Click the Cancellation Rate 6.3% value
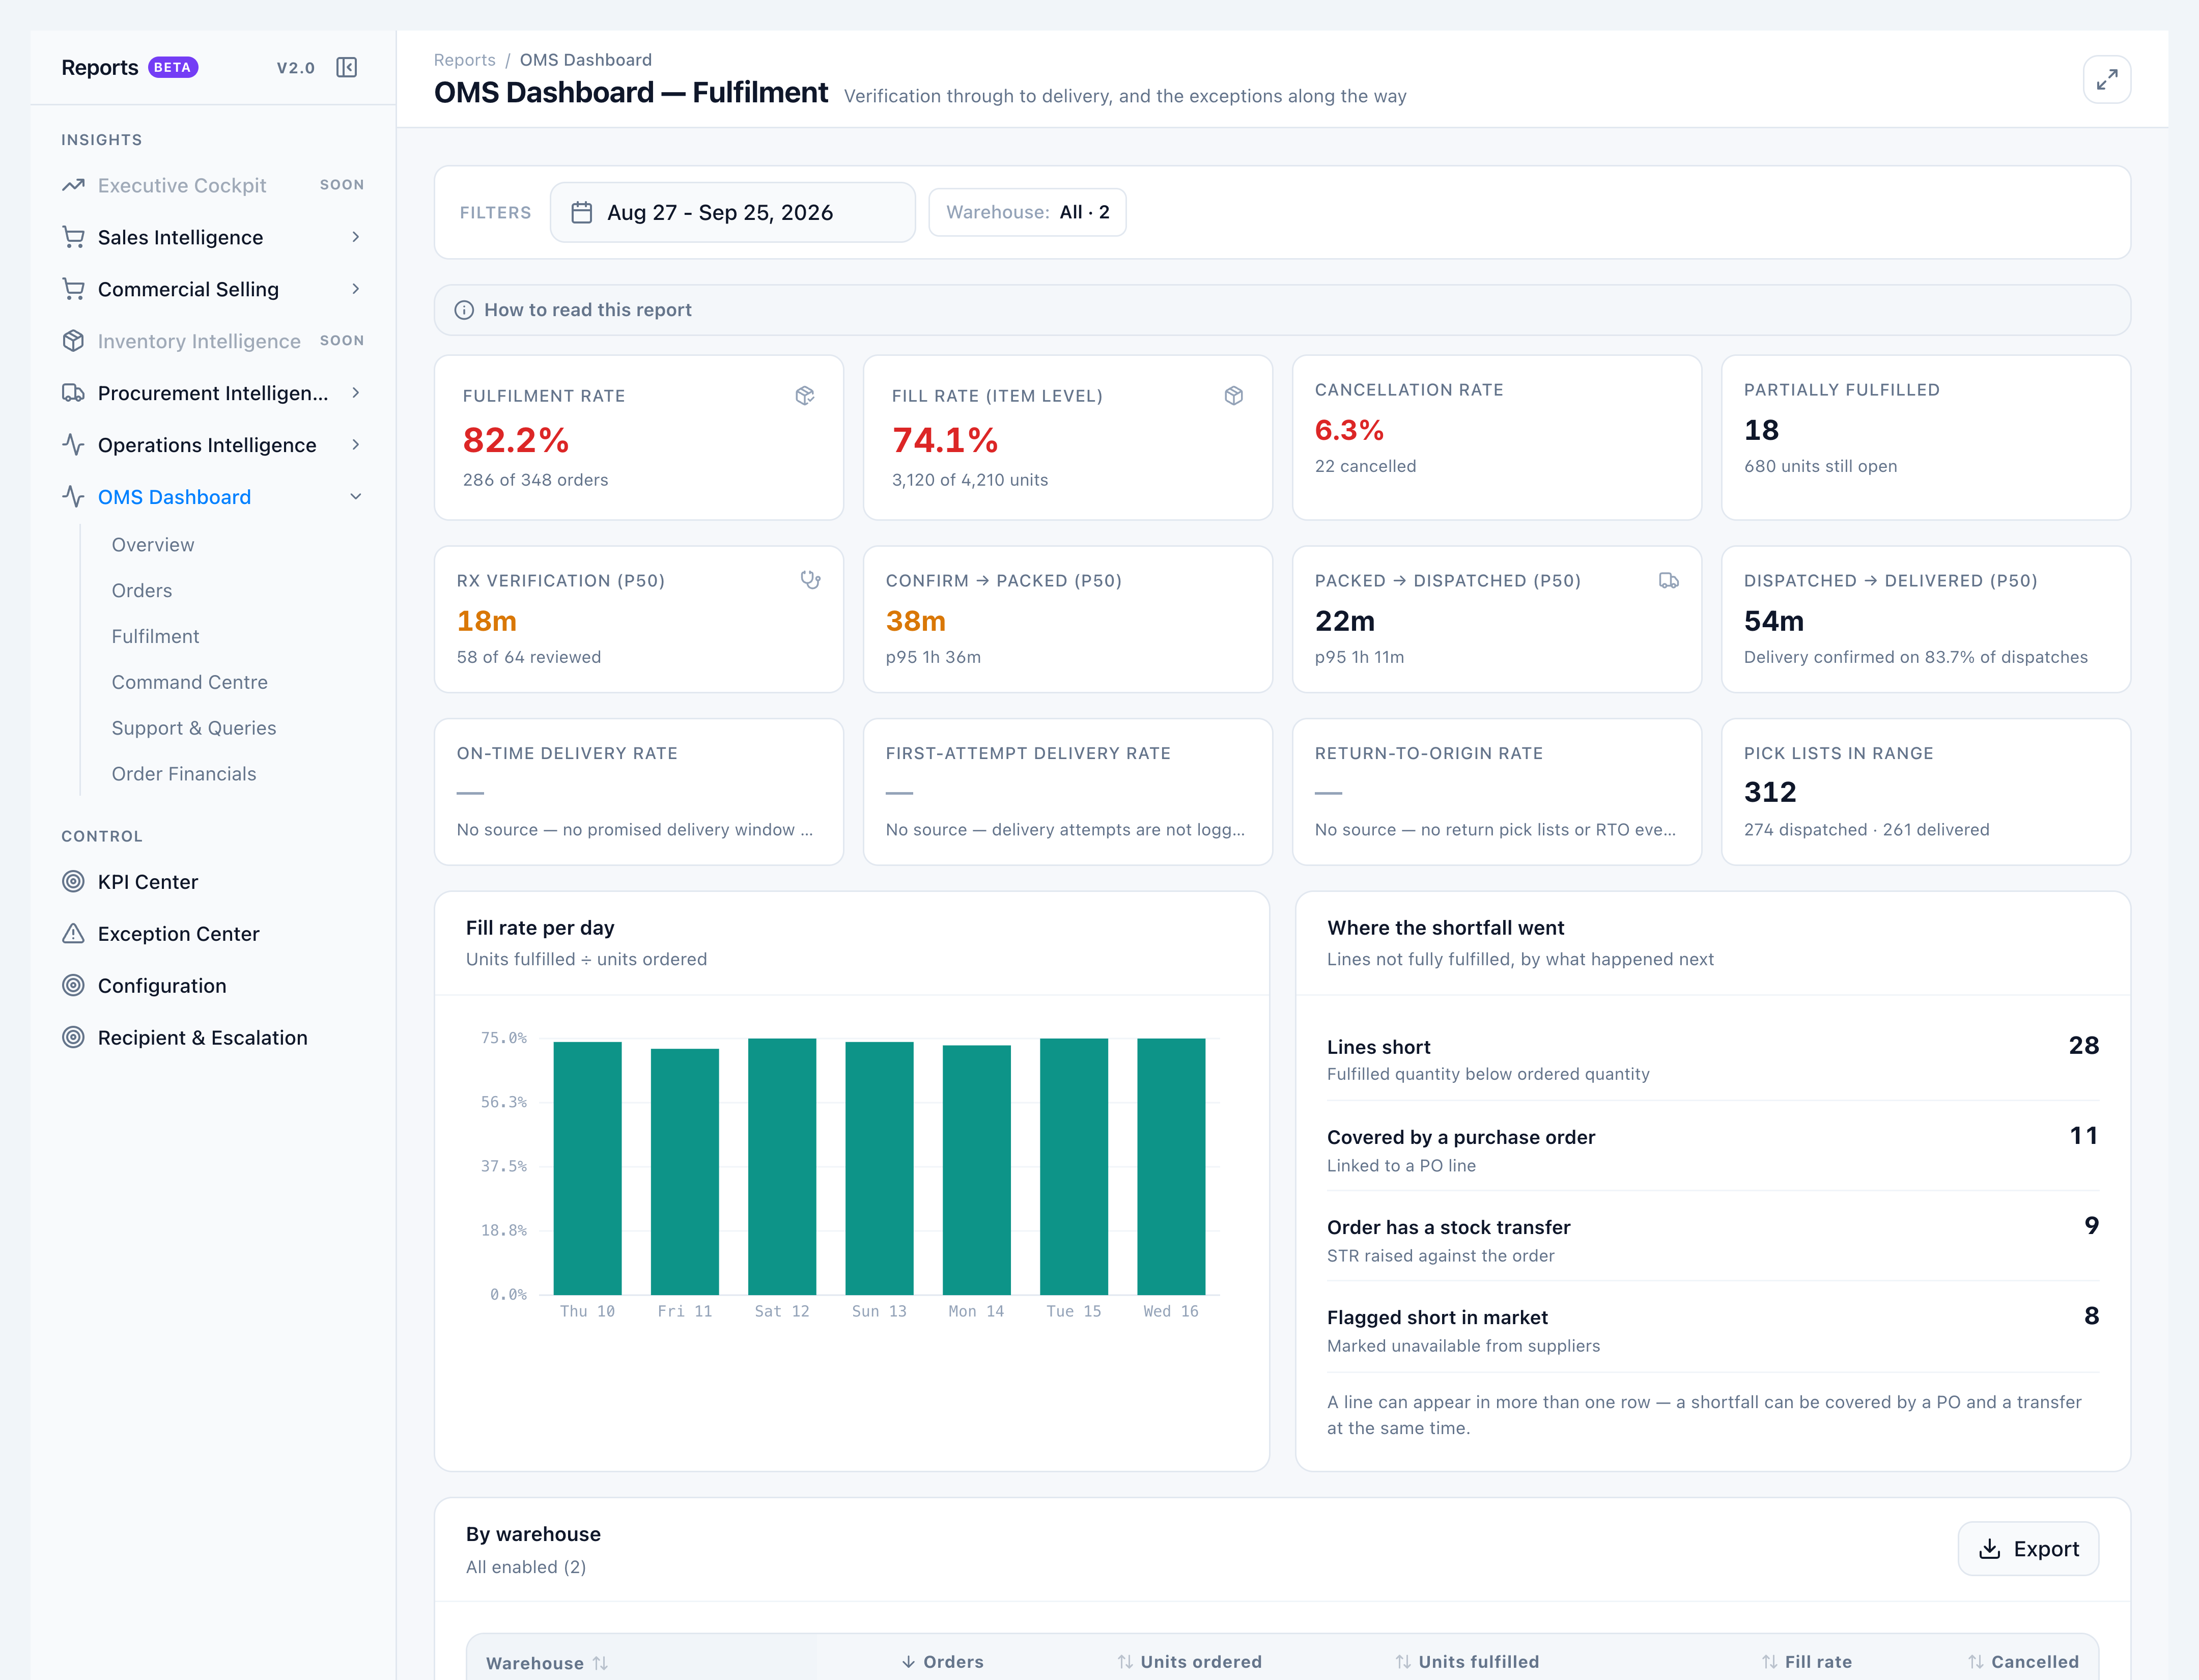Screen dimensions: 2199x1680 coord(1349,430)
